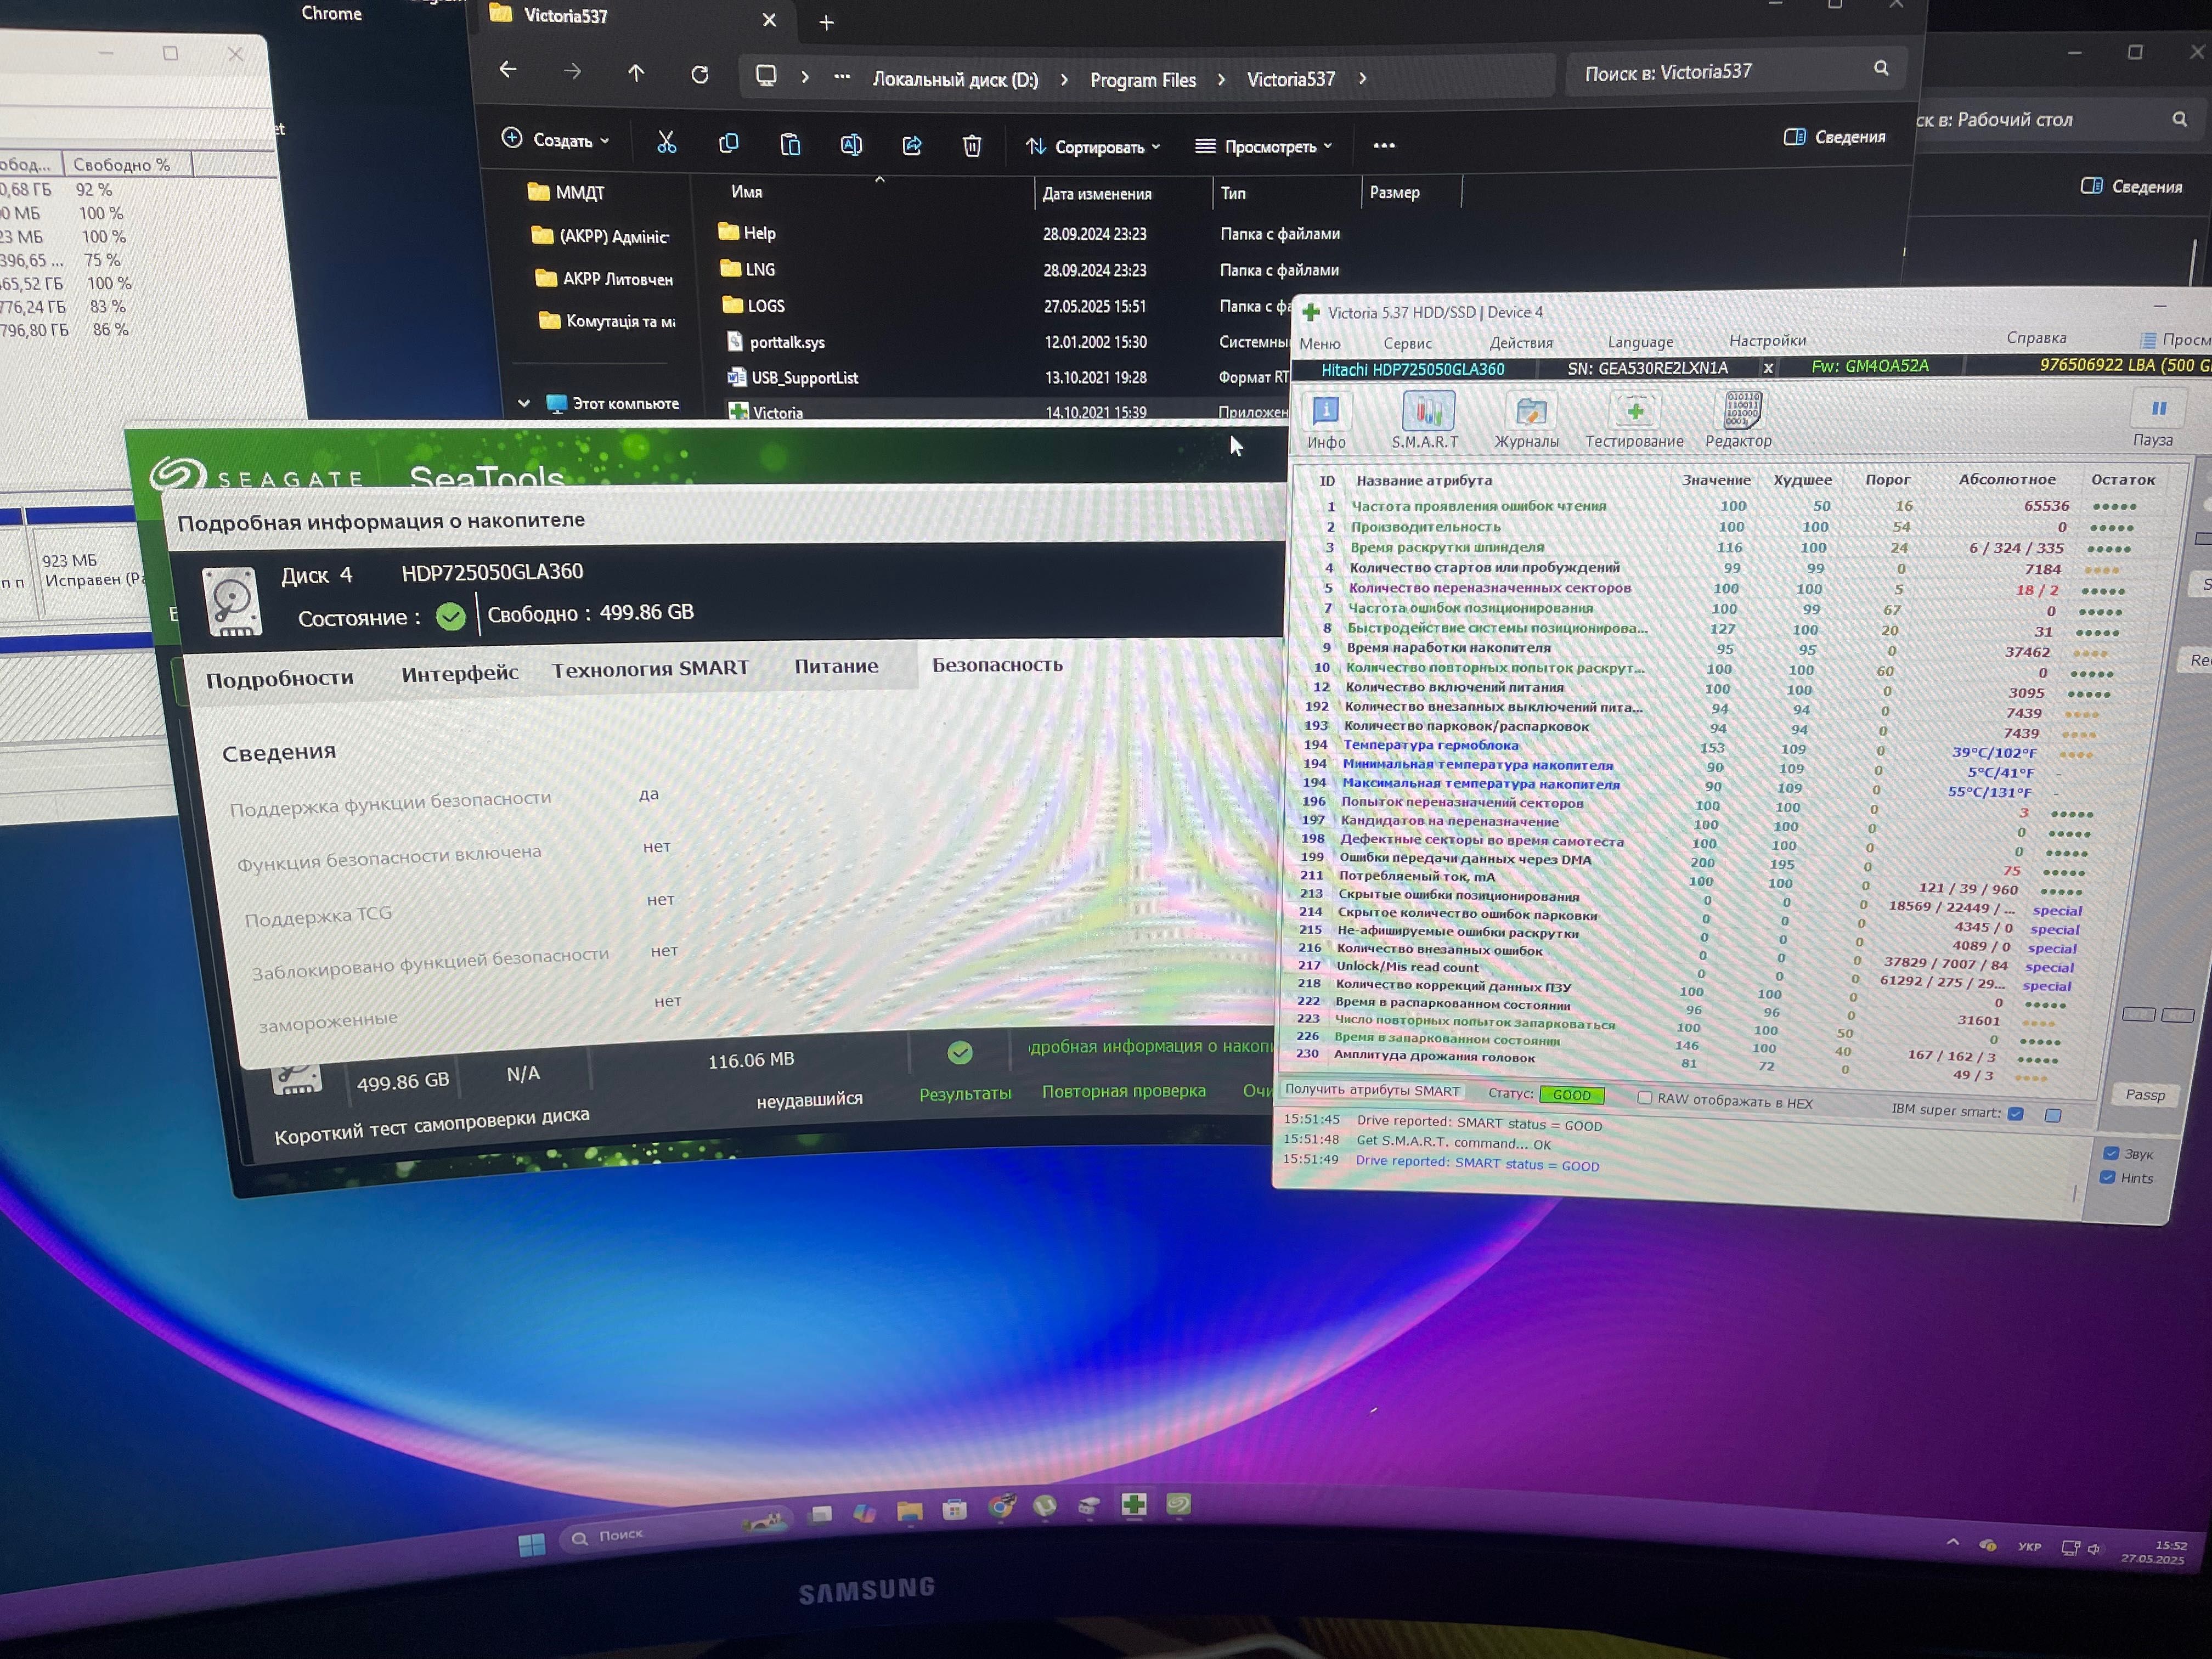Click Повторная проверка in SeaTools
2212x1659 pixels.
(x=1124, y=1091)
